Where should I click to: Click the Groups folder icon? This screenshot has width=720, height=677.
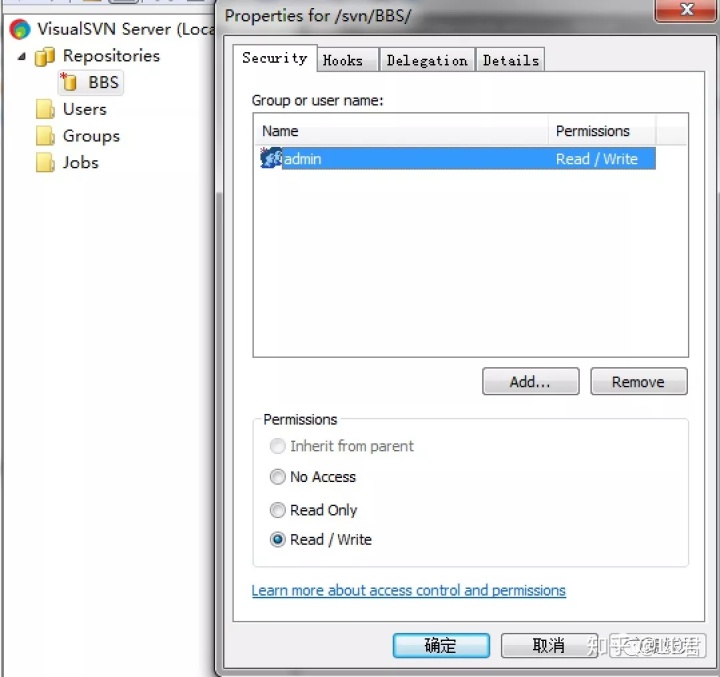pyautogui.click(x=45, y=136)
